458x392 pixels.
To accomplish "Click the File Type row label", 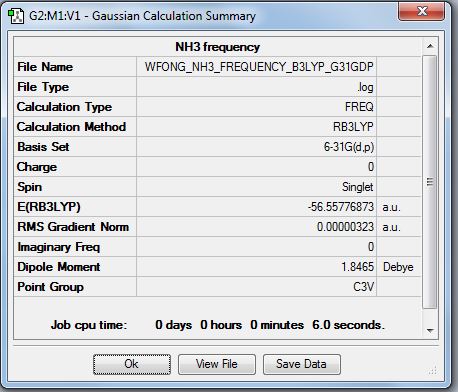I will (43, 87).
